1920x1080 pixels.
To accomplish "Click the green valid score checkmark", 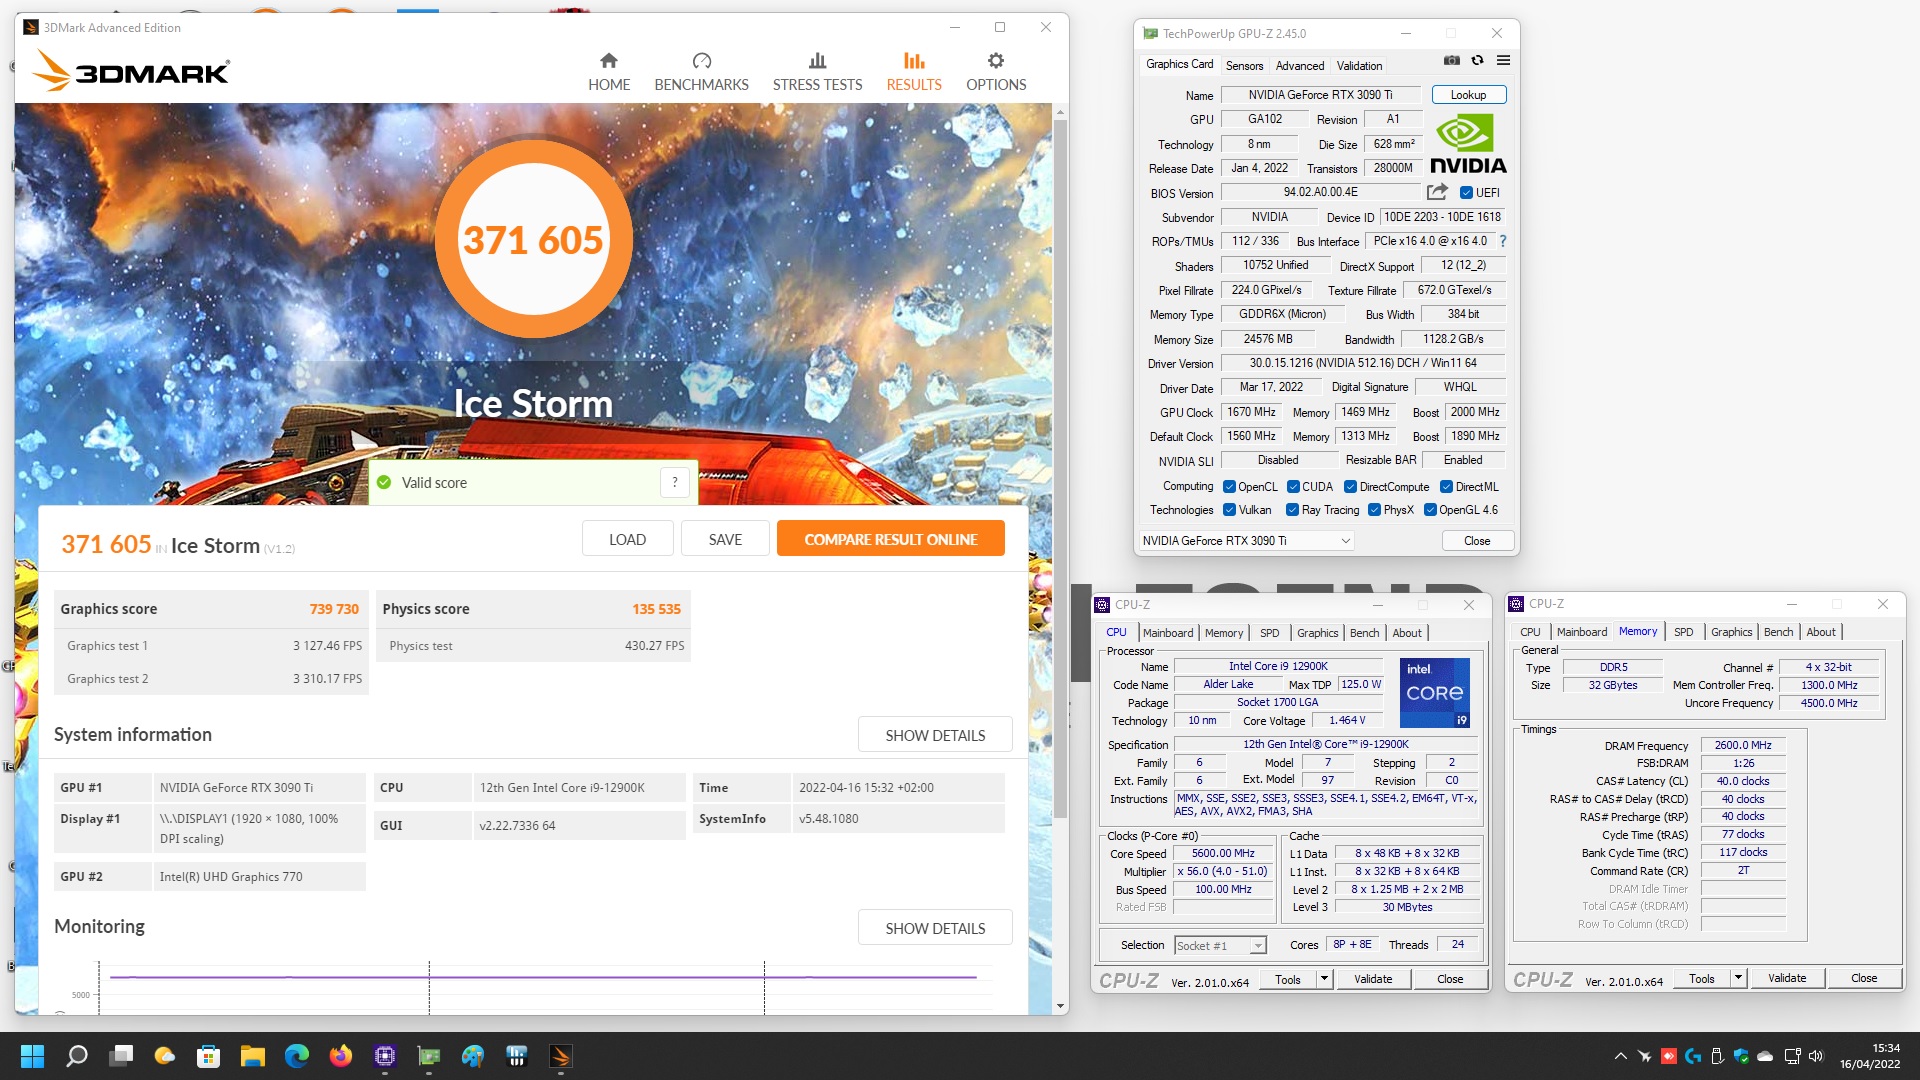I will click(384, 483).
